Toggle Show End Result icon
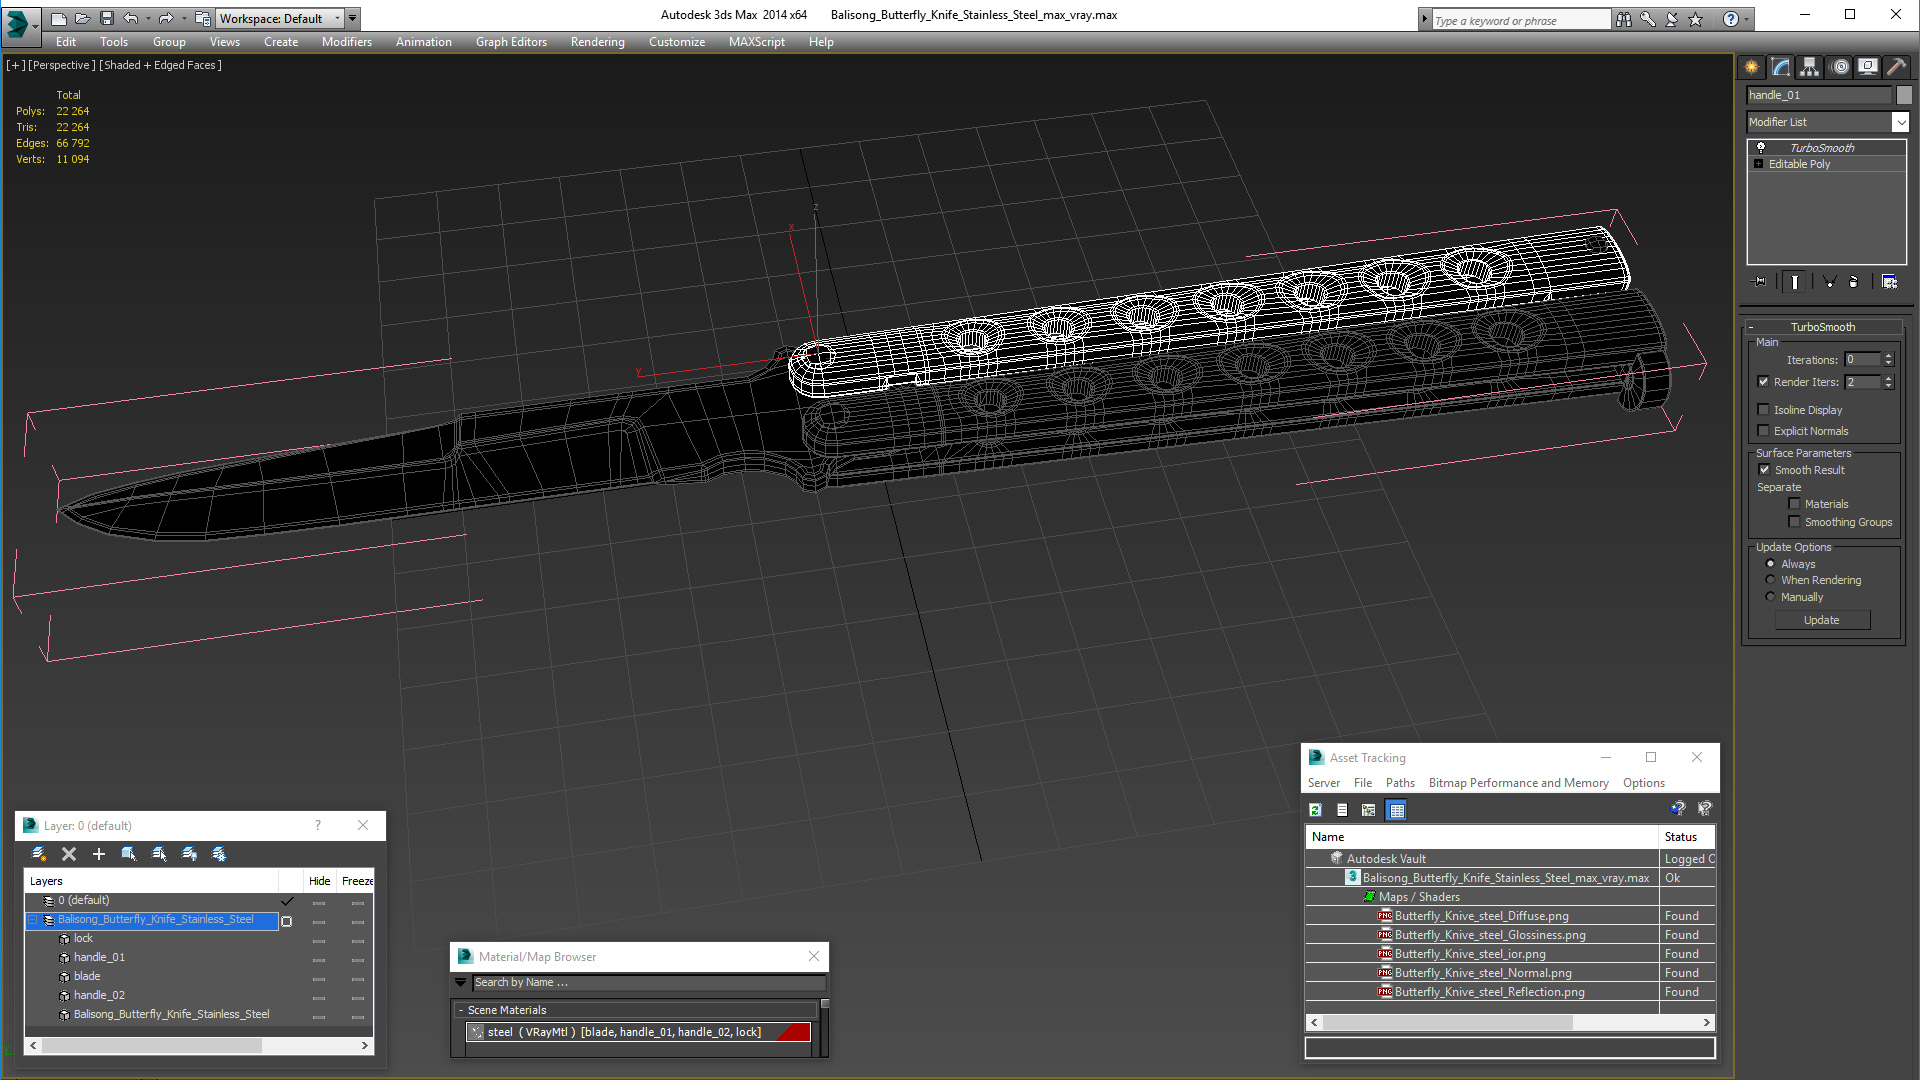Screen dimensions: 1920x1080 pos(1795,282)
